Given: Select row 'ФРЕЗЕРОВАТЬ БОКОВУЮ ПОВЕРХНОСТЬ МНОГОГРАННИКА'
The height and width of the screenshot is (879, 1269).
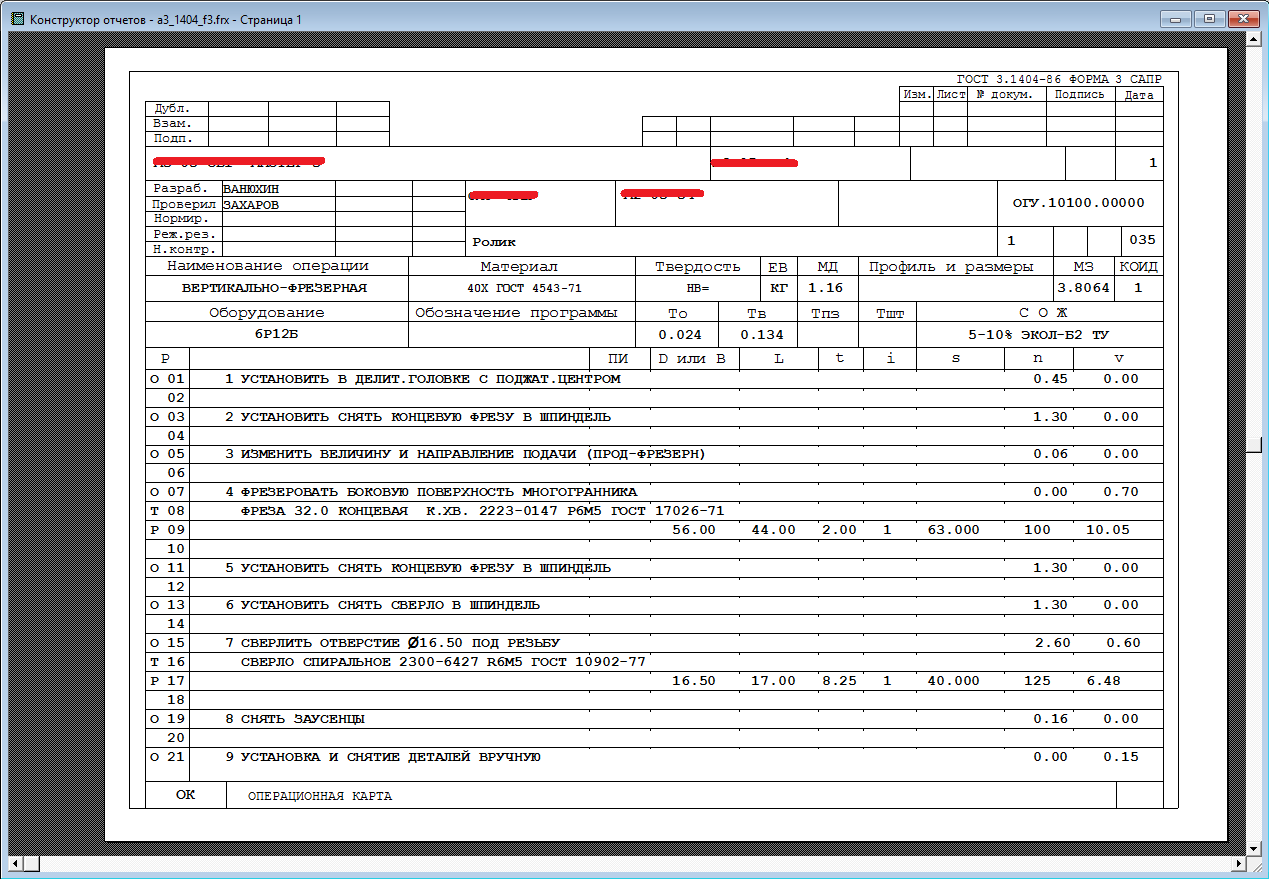Looking at the screenshot, I should (438, 492).
